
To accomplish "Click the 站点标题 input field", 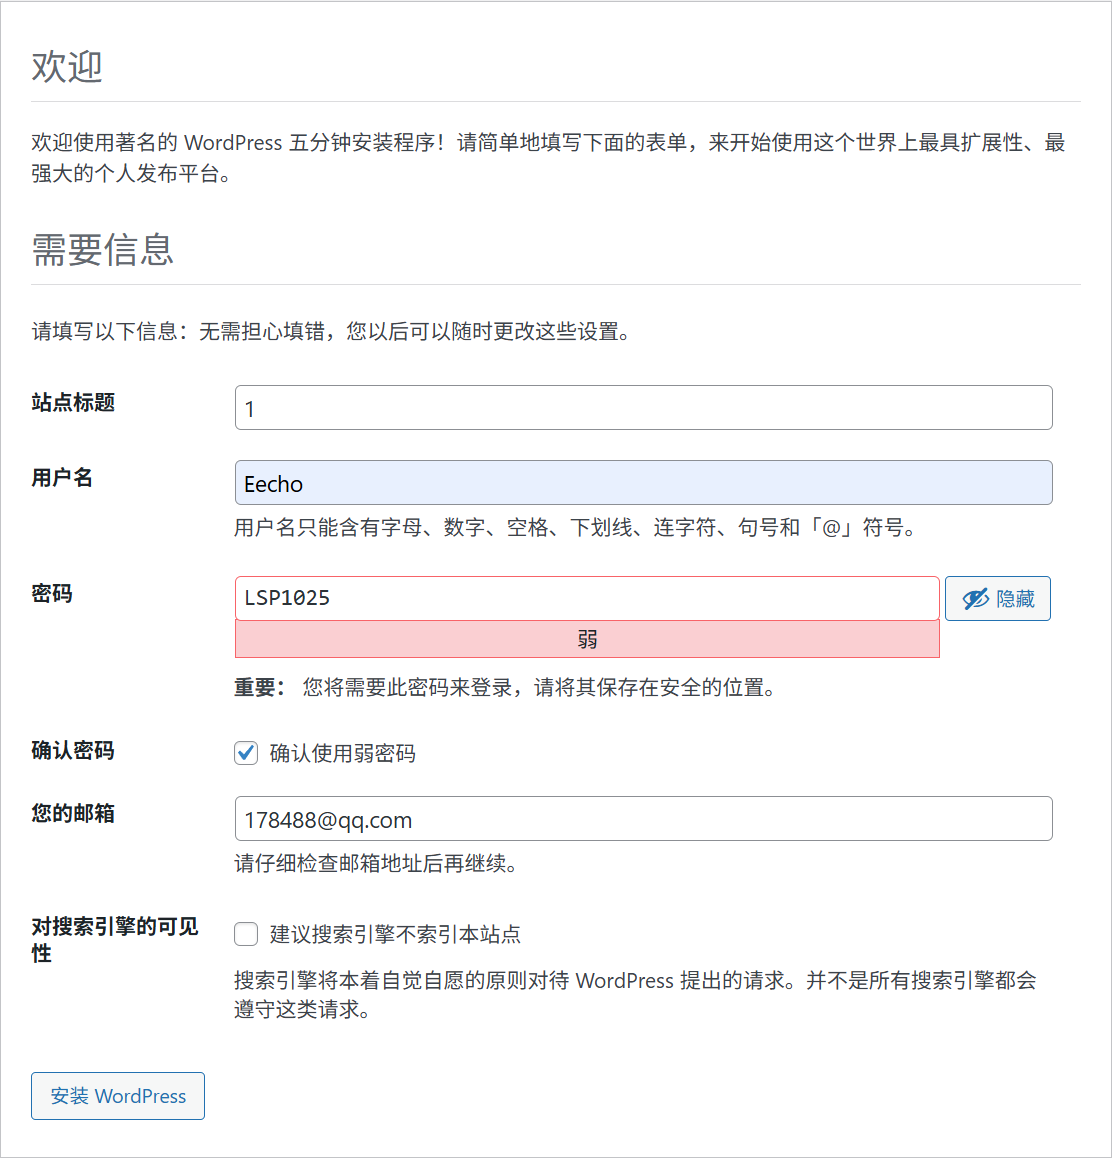I will tap(643, 408).
